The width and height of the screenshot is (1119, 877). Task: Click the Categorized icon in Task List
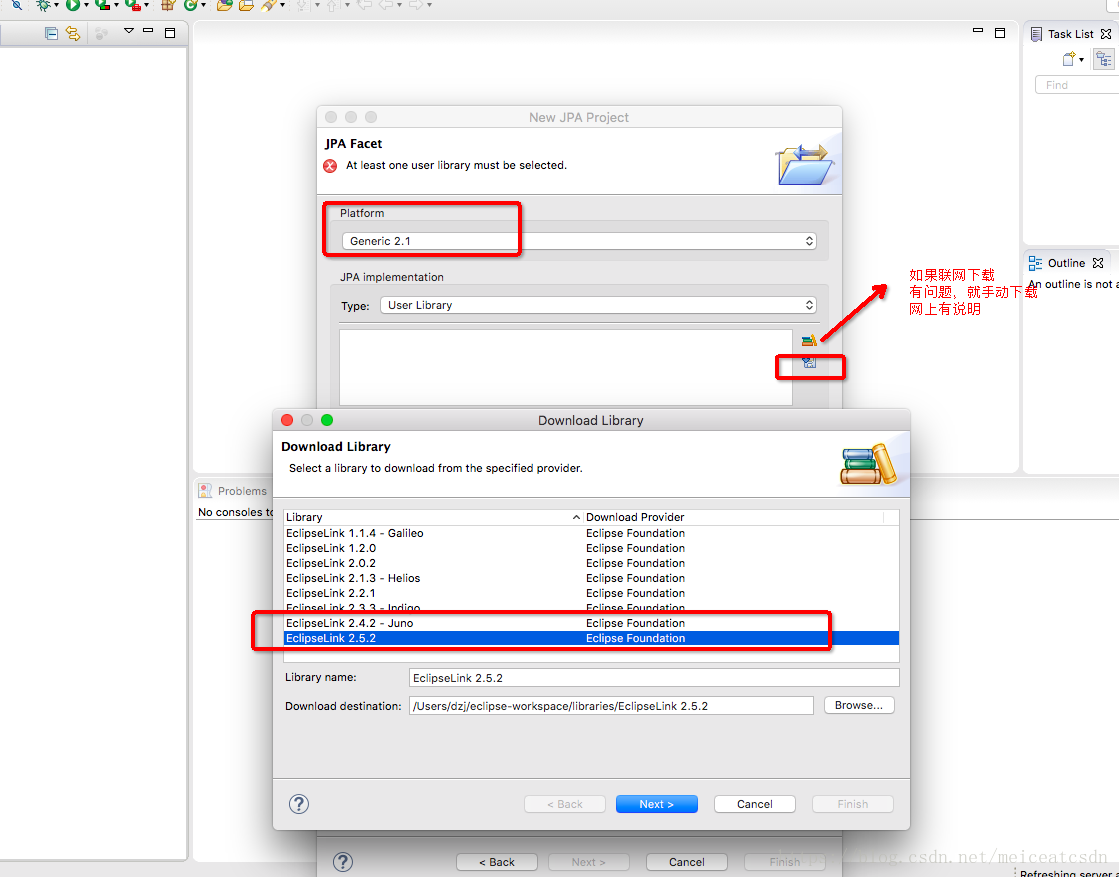pyautogui.click(x=1103, y=59)
